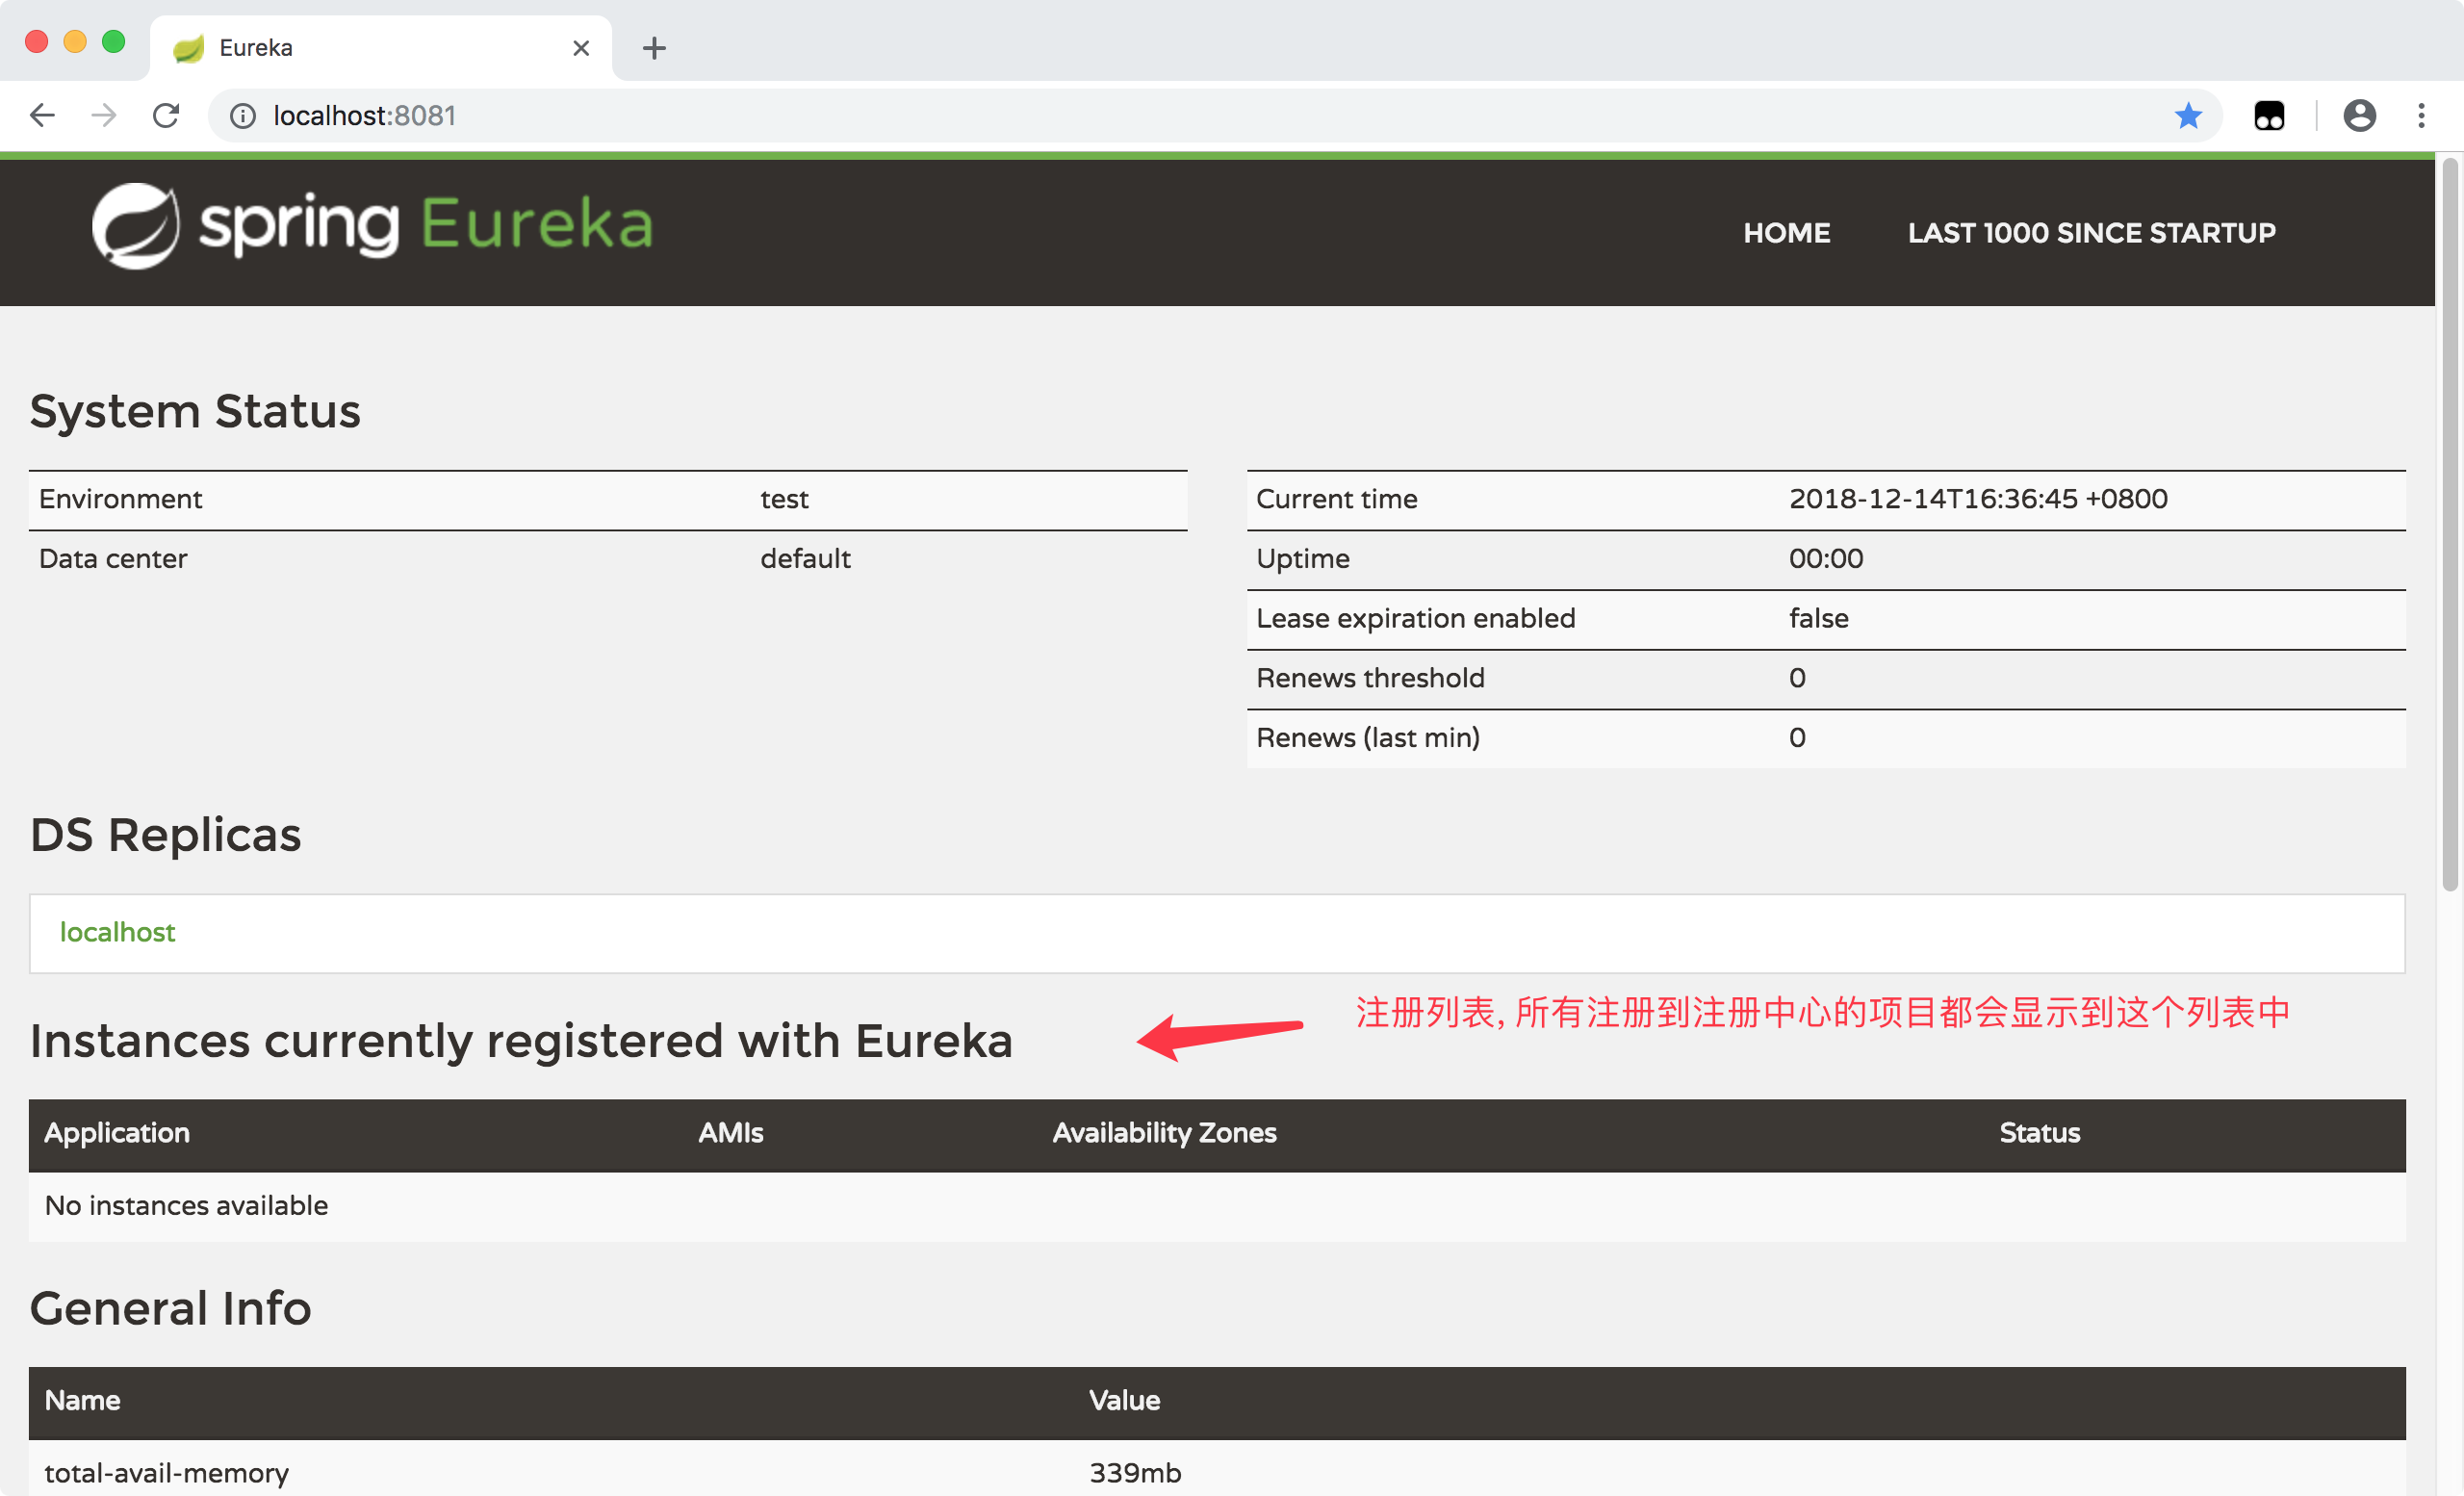Open Chrome's three-dot menu
Image resolution: width=2464 pixels, height=1496 pixels.
(2421, 116)
